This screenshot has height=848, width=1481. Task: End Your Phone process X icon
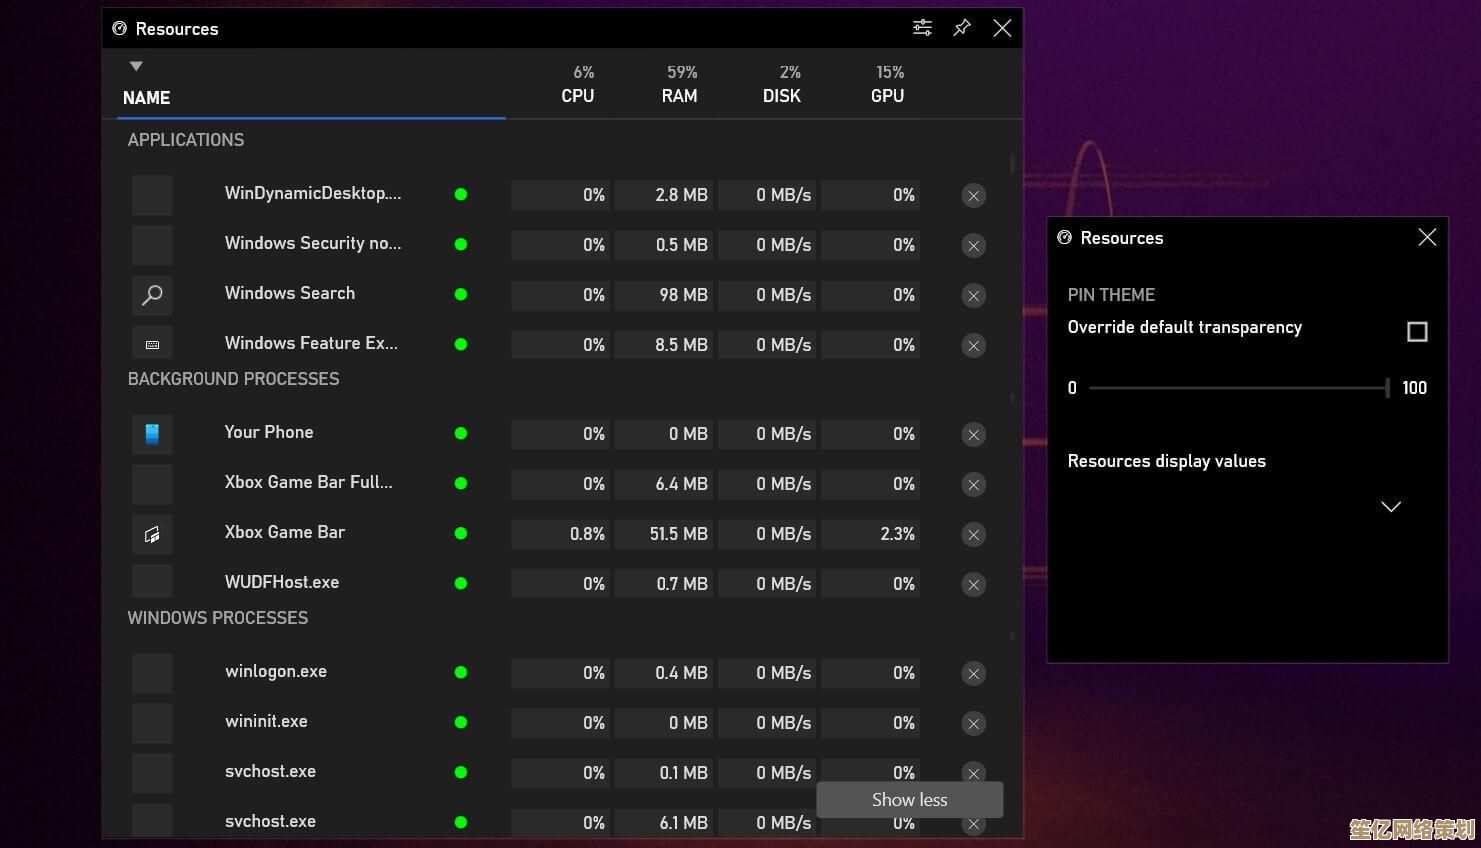973,435
